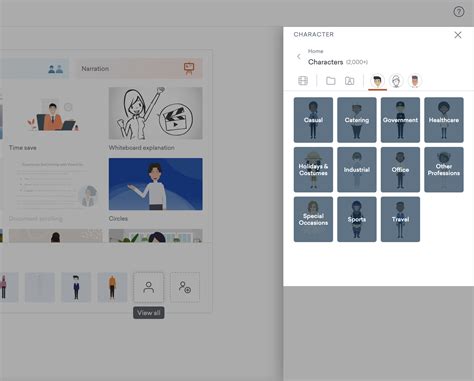Select the Whiteboard explanation template thumbnail

tap(155, 113)
